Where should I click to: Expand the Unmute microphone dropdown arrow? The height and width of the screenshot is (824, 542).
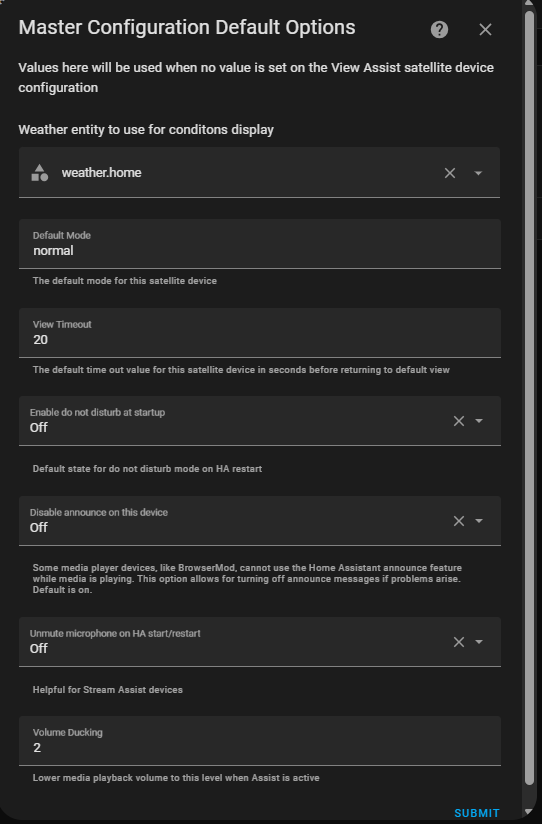tap(479, 642)
